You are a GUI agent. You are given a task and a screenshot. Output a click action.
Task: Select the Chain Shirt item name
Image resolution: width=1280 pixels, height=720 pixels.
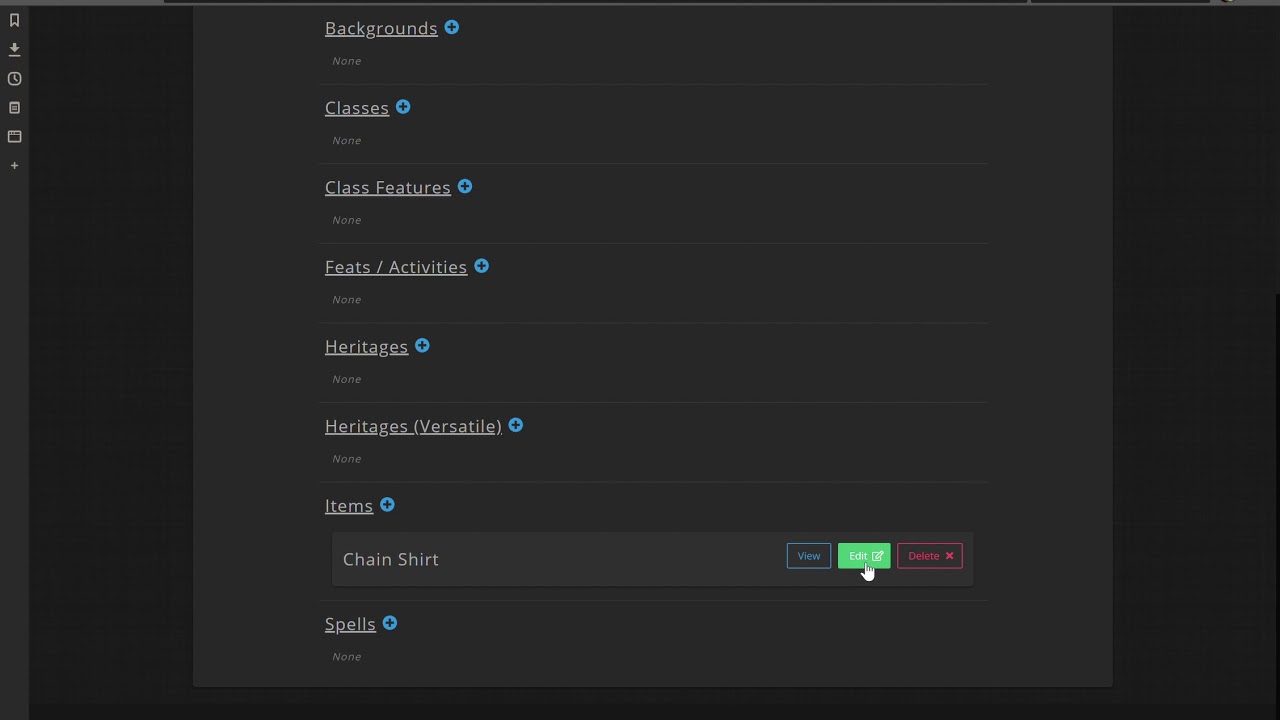pyautogui.click(x=391, y=559)
